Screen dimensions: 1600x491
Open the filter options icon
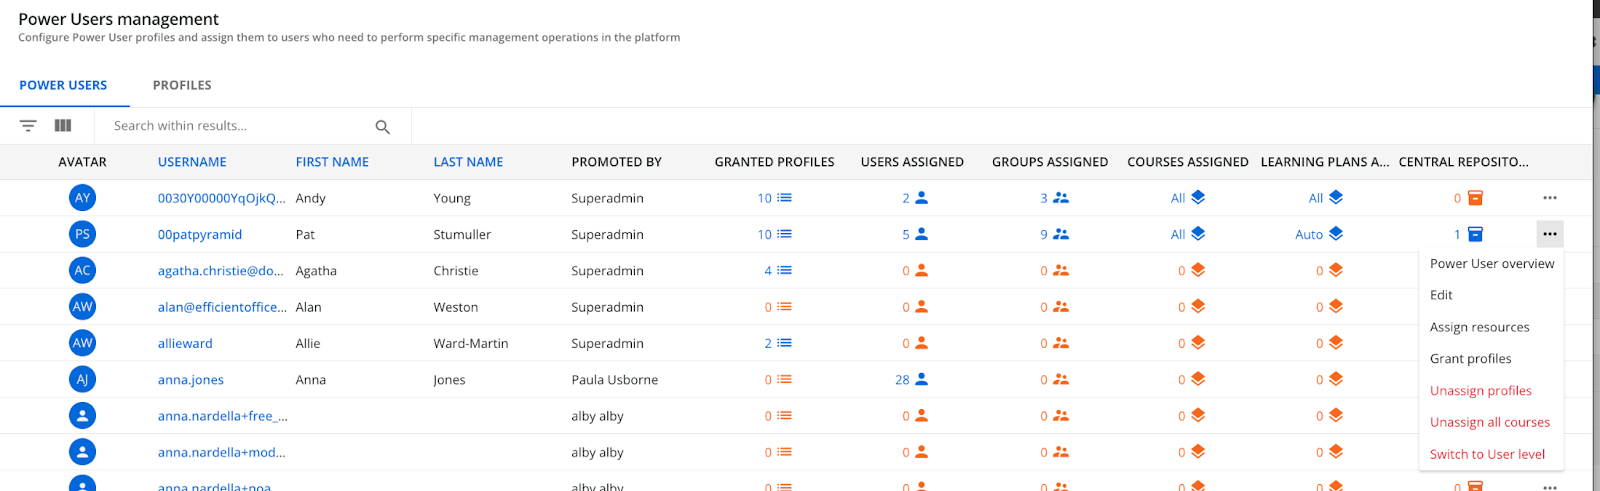pyautogui.click(x=28, y=126)
